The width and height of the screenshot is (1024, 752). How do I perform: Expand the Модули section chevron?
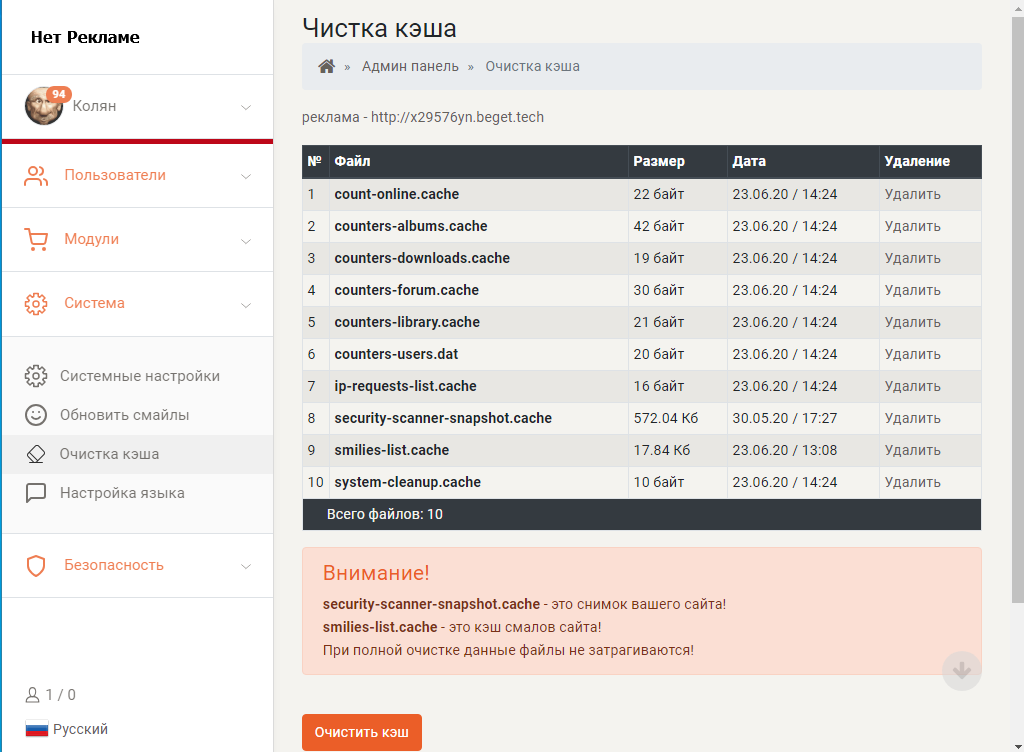tap(246, 240)
